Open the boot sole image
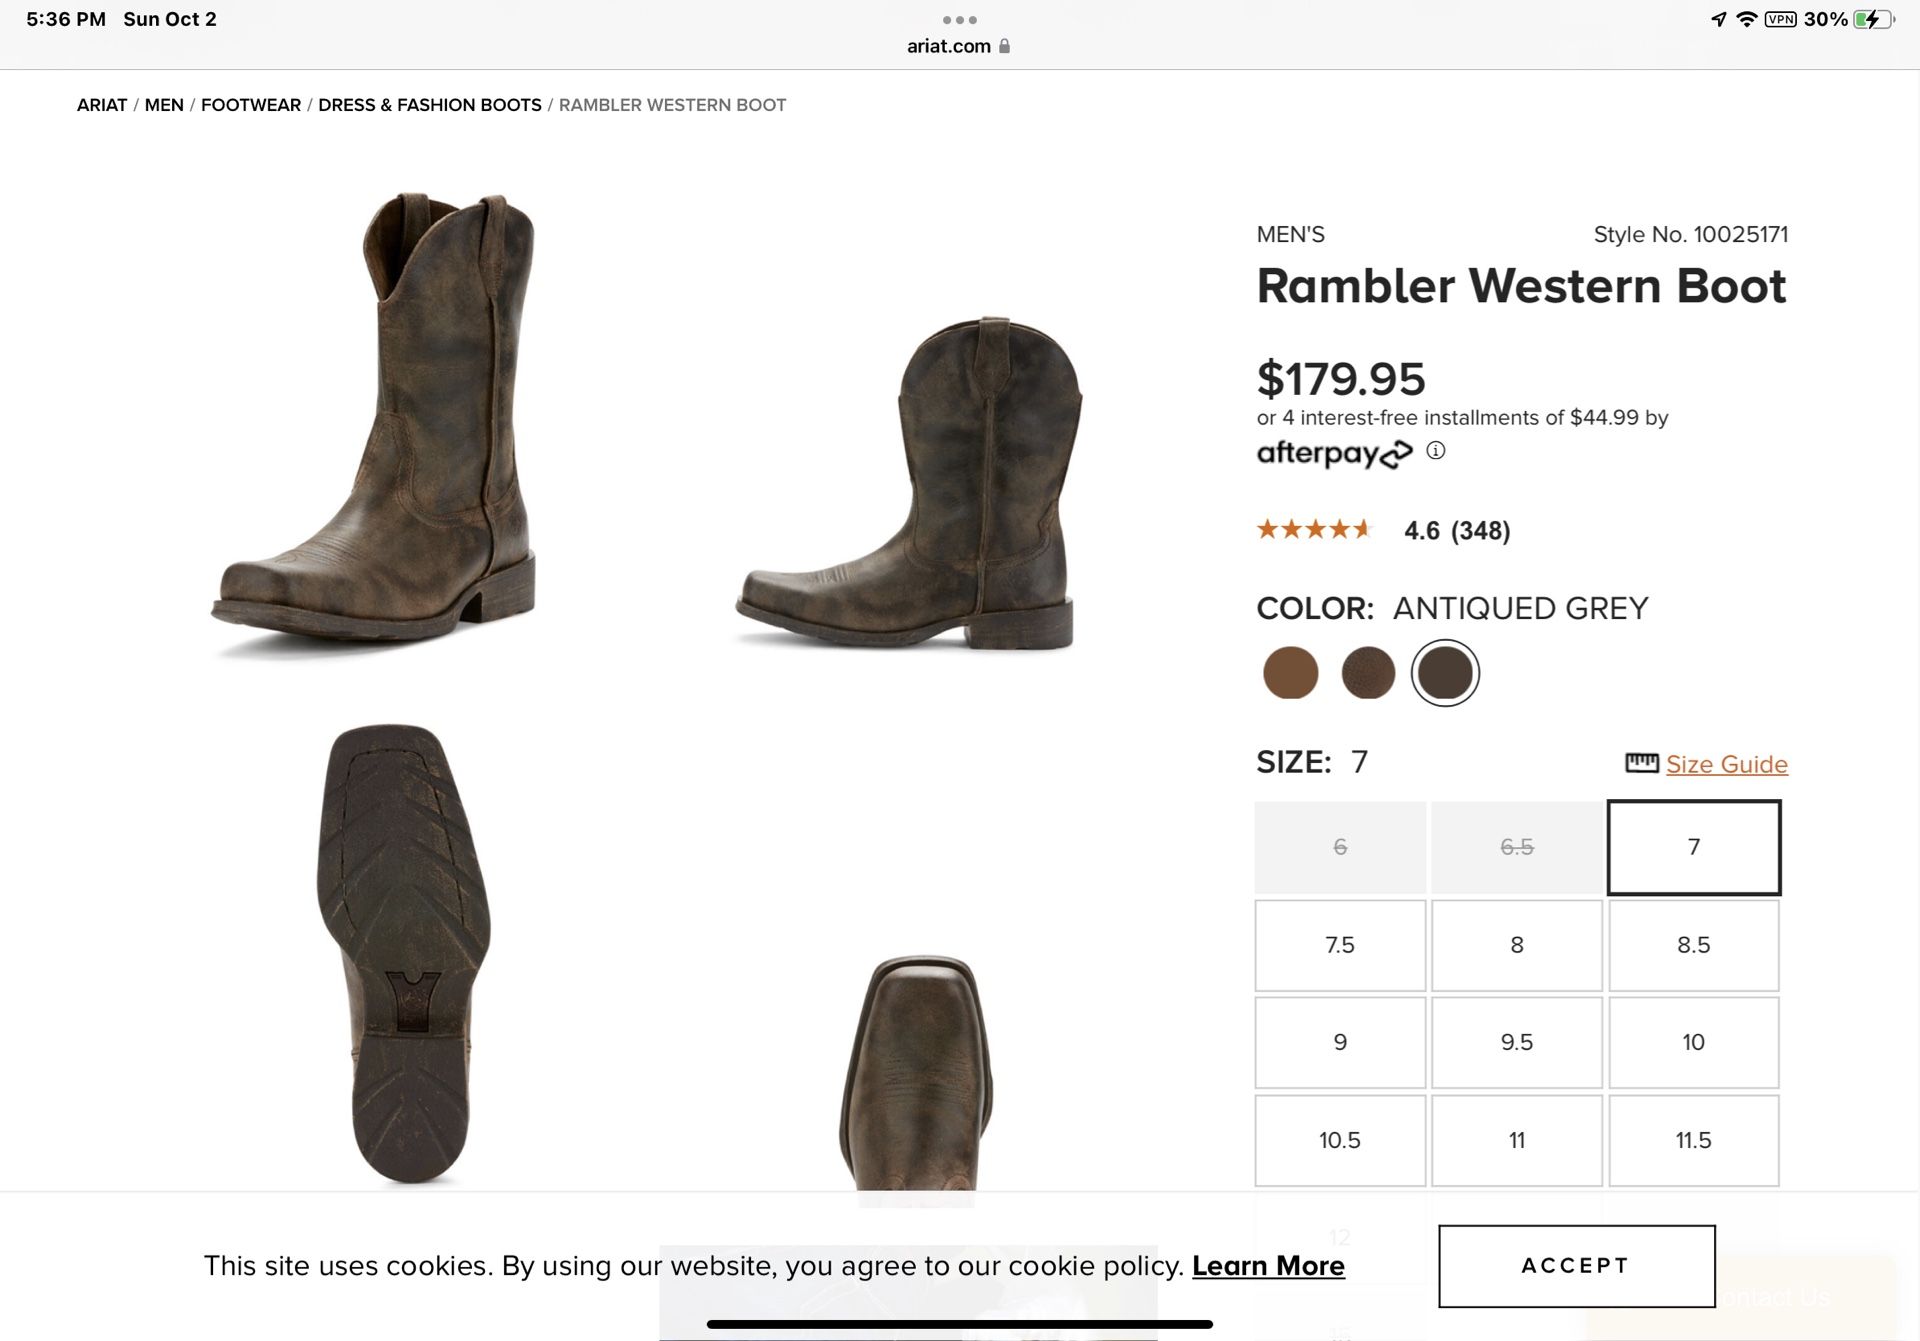Viewport: 1920px width, 1341px height. (x=404, y=955)
